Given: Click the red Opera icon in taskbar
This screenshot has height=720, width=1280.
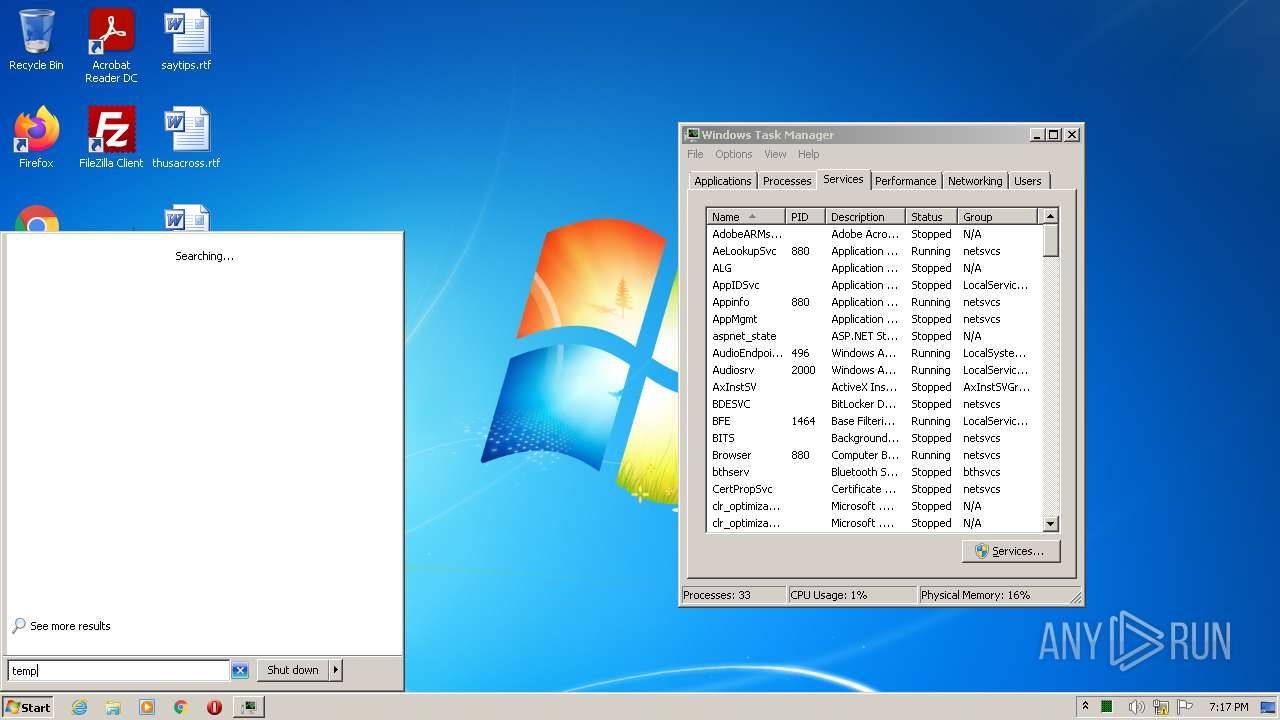Looking at the screenshot, I should tap(214, 707).
